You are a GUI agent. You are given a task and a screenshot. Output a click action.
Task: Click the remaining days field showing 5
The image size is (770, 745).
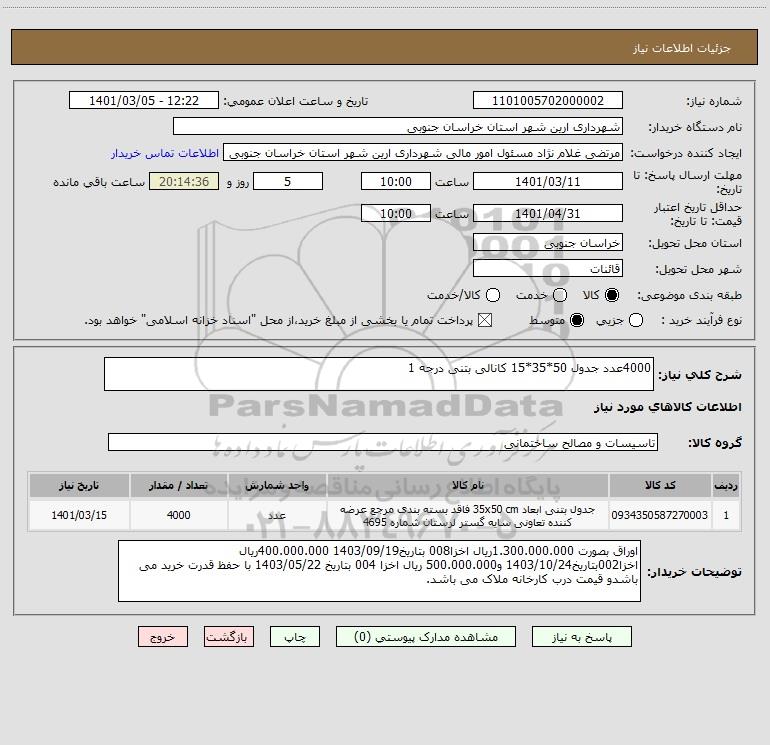pyautogui.click(x=288, y=181)
